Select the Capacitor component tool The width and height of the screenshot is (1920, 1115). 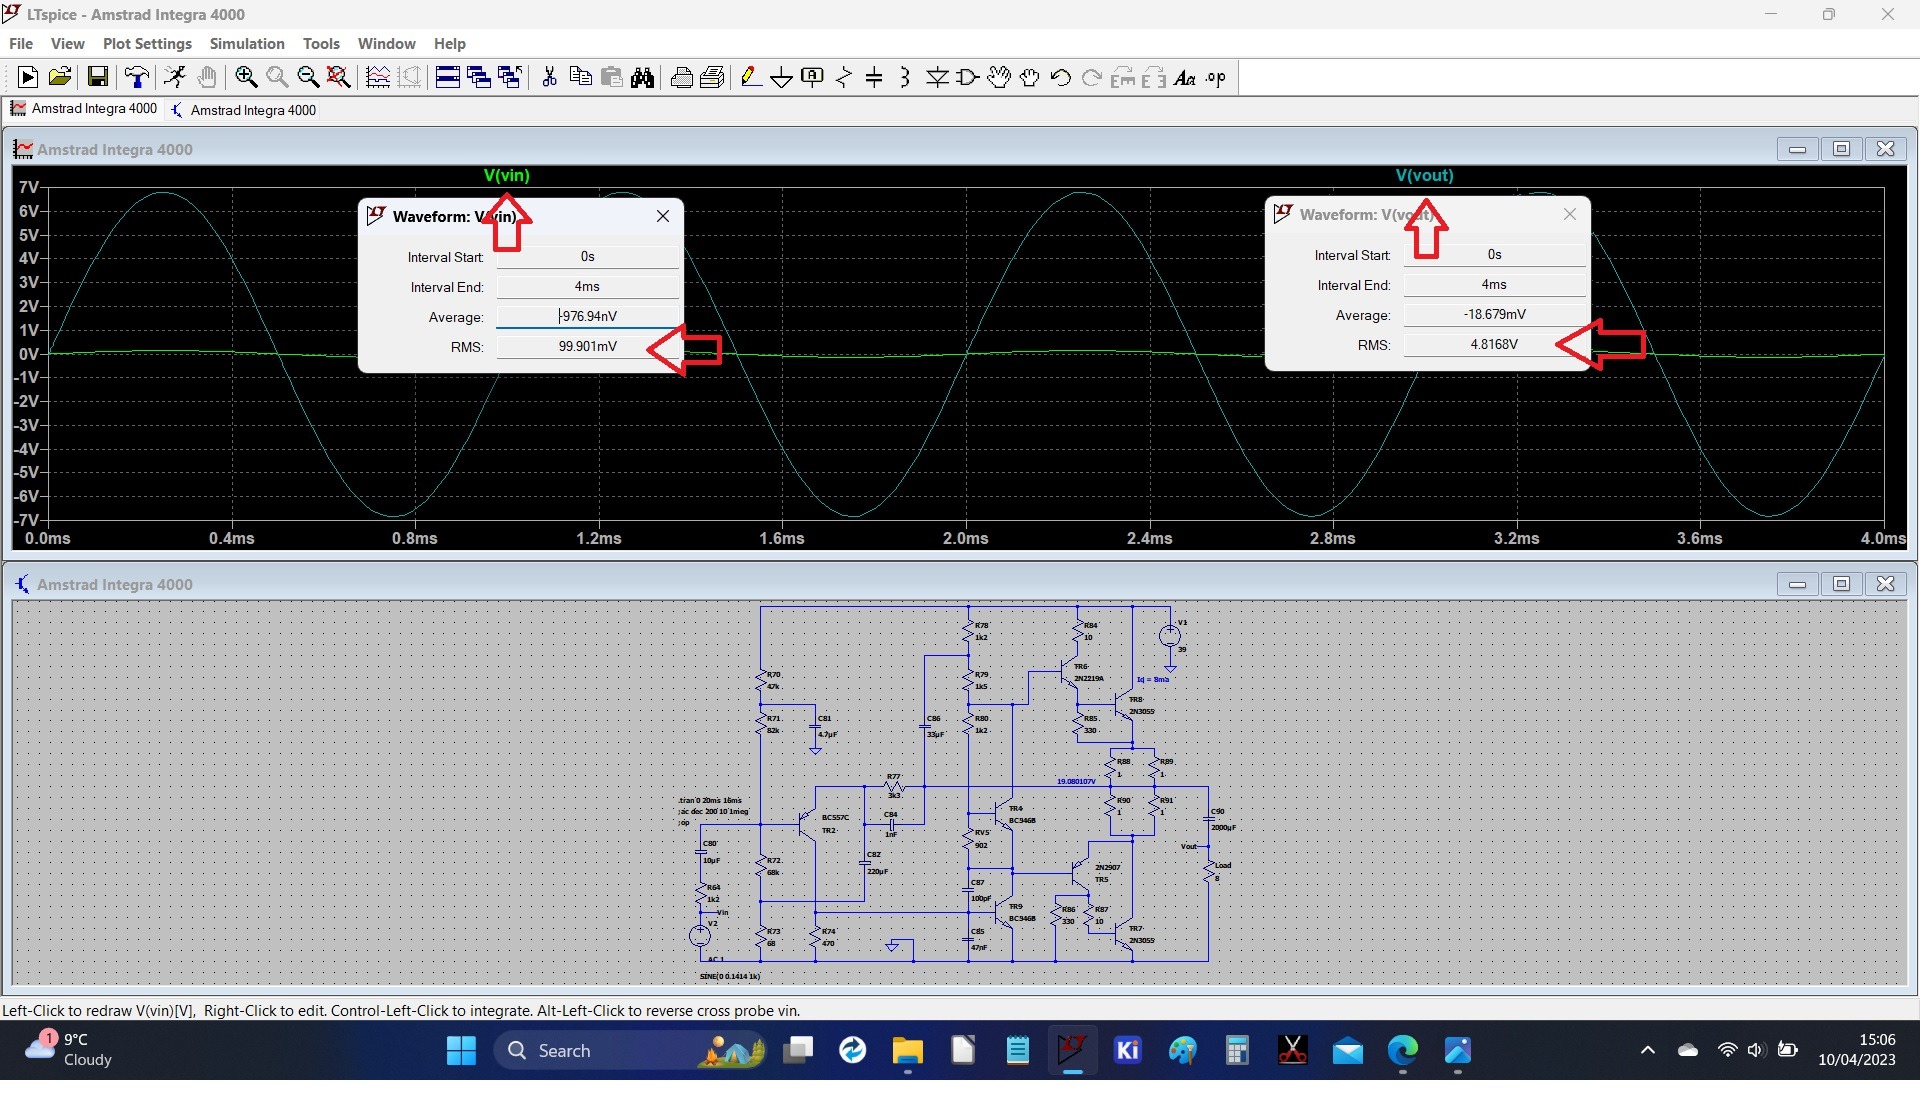pyautogui.click(x=874, y=77)
